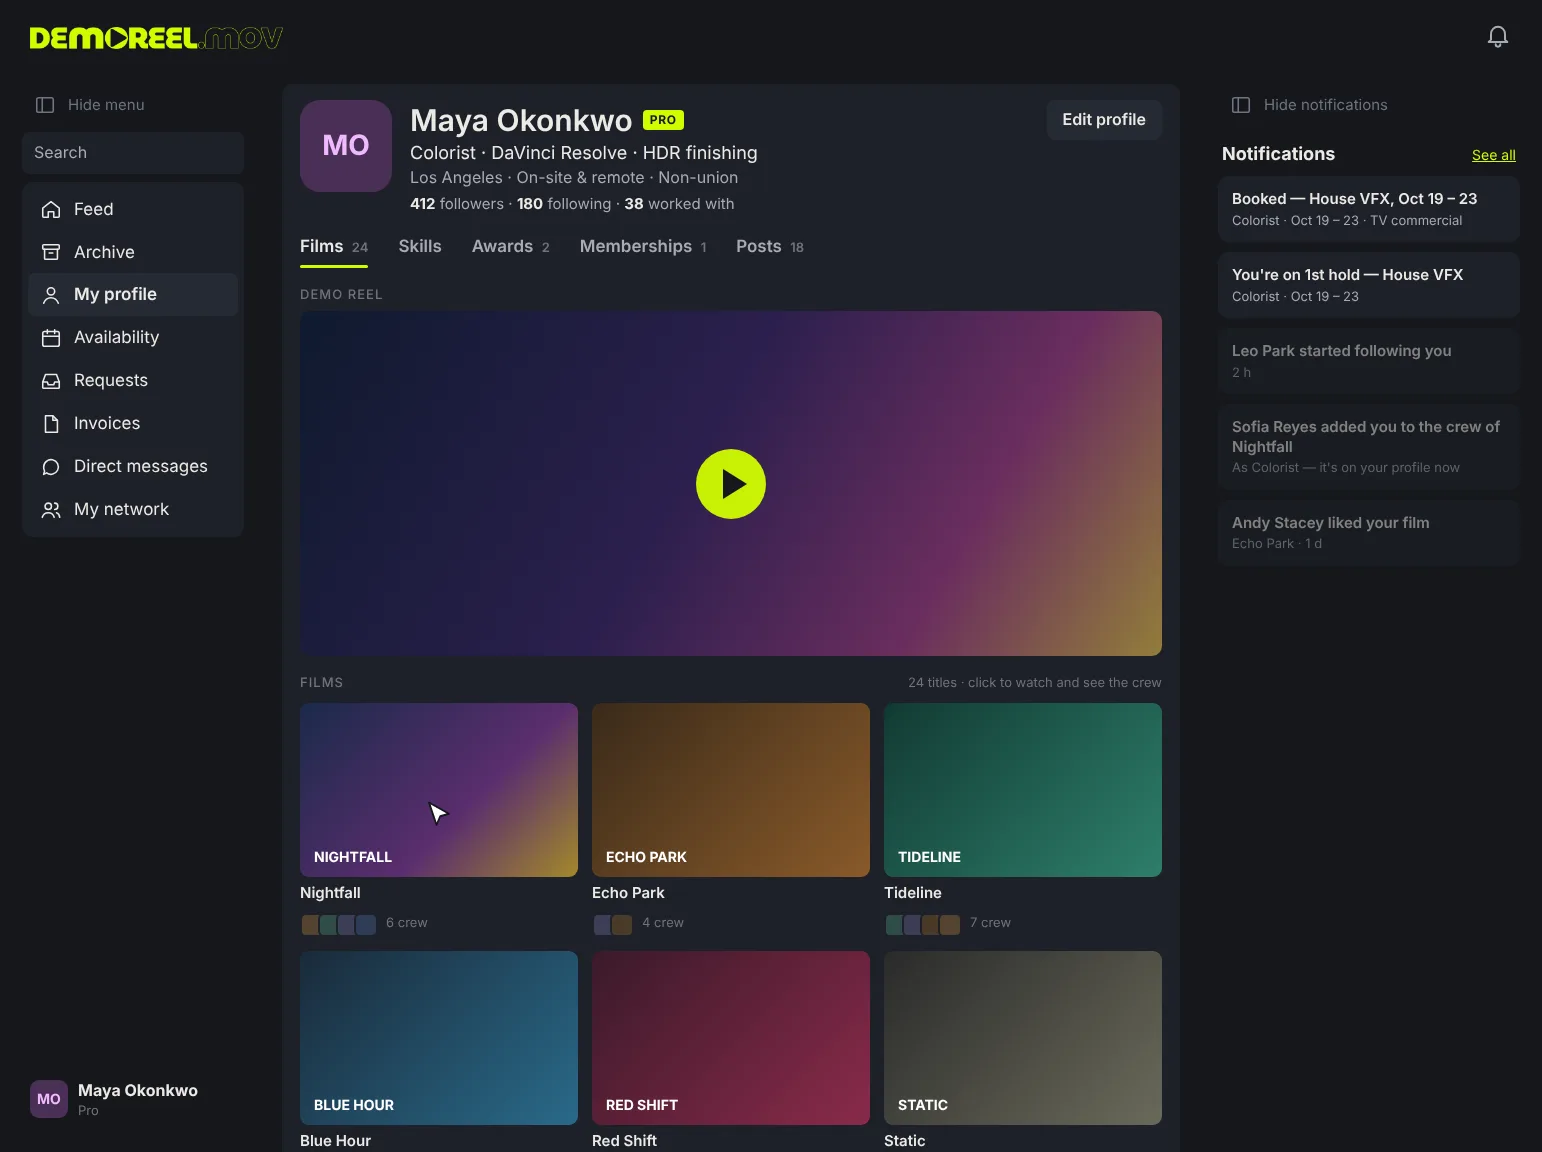Select the Films tab
This screenshot has width=1542, height=1152.
point(334,246)
